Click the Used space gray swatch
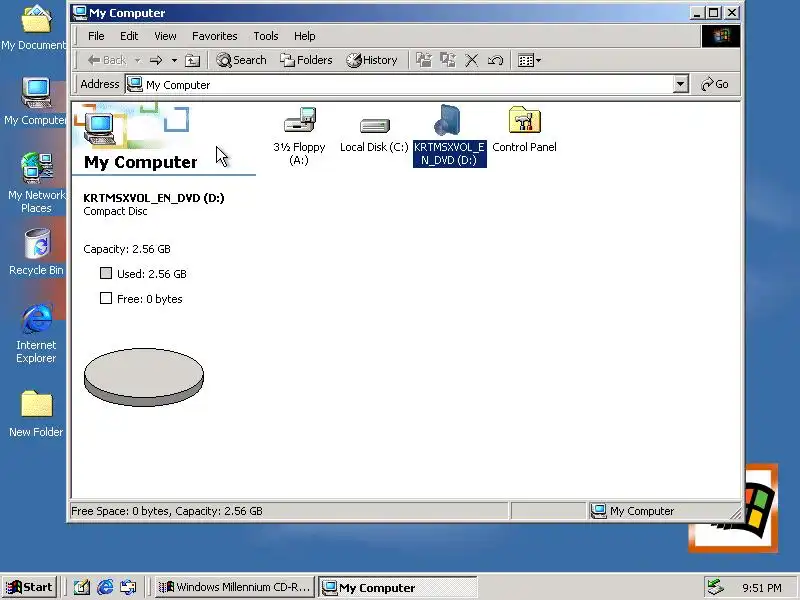The height and width of the screenshot is (600, 800). [x=106, y=273]
